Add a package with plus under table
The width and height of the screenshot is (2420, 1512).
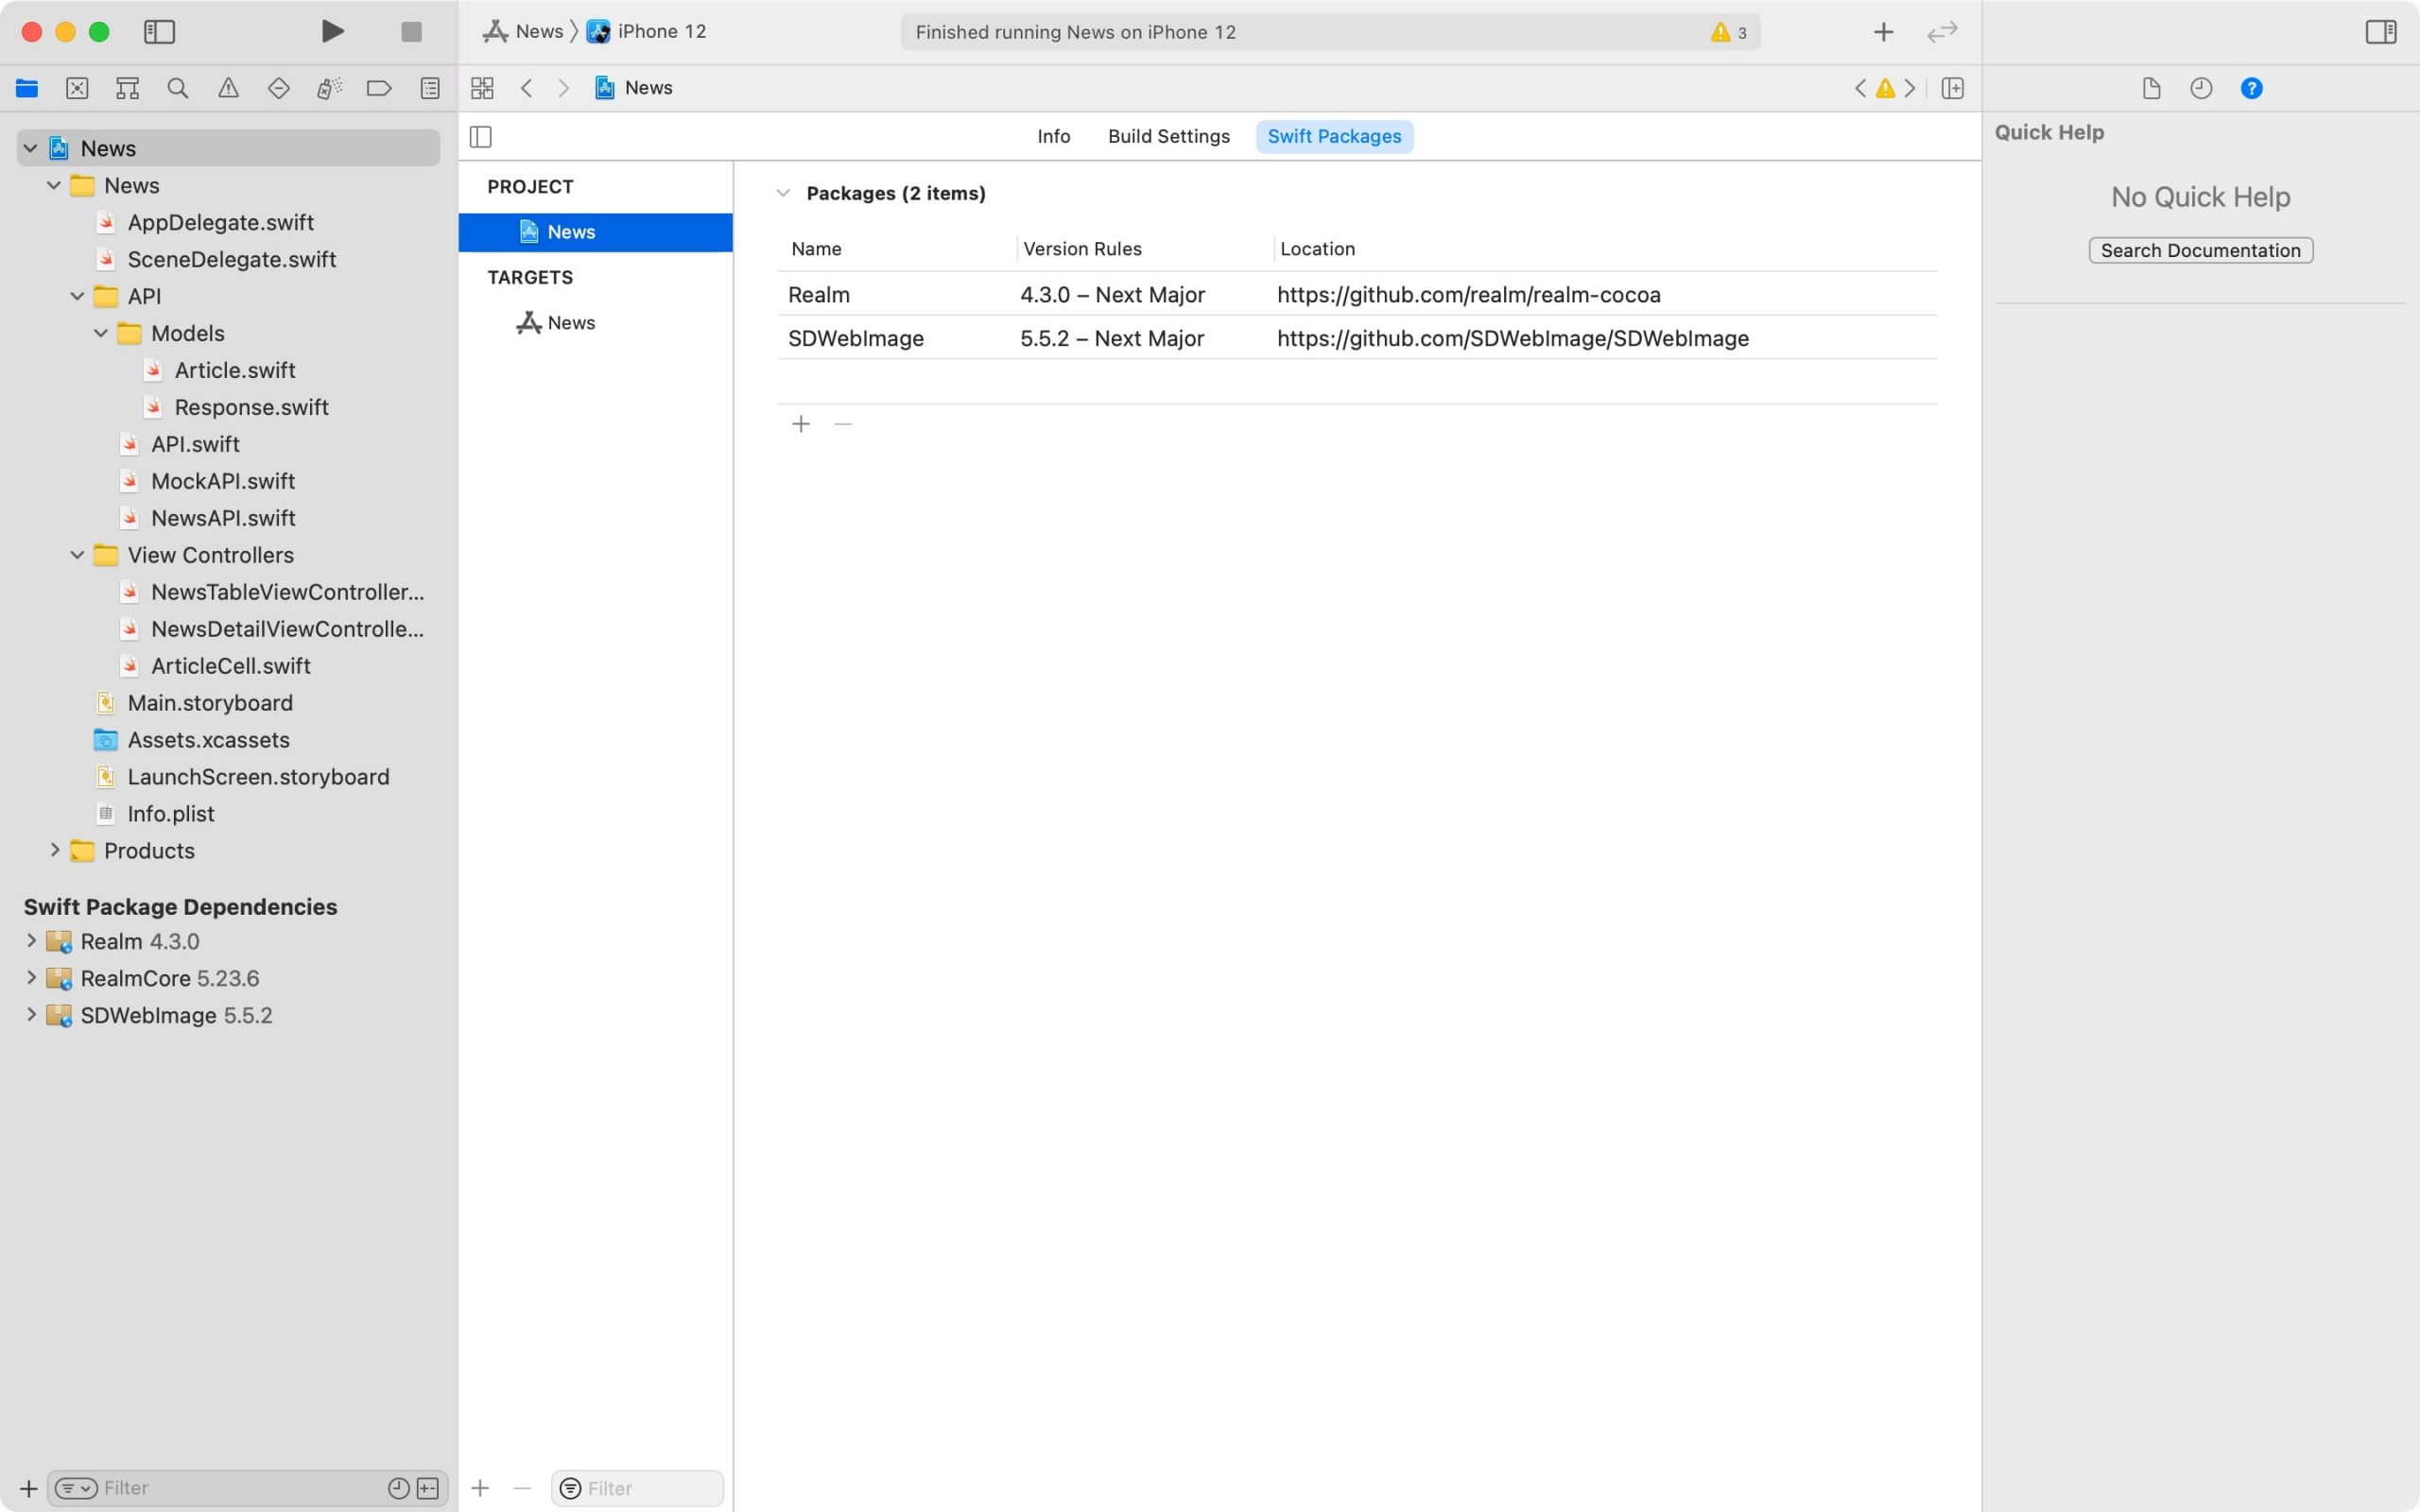click(x=801, y=424)
